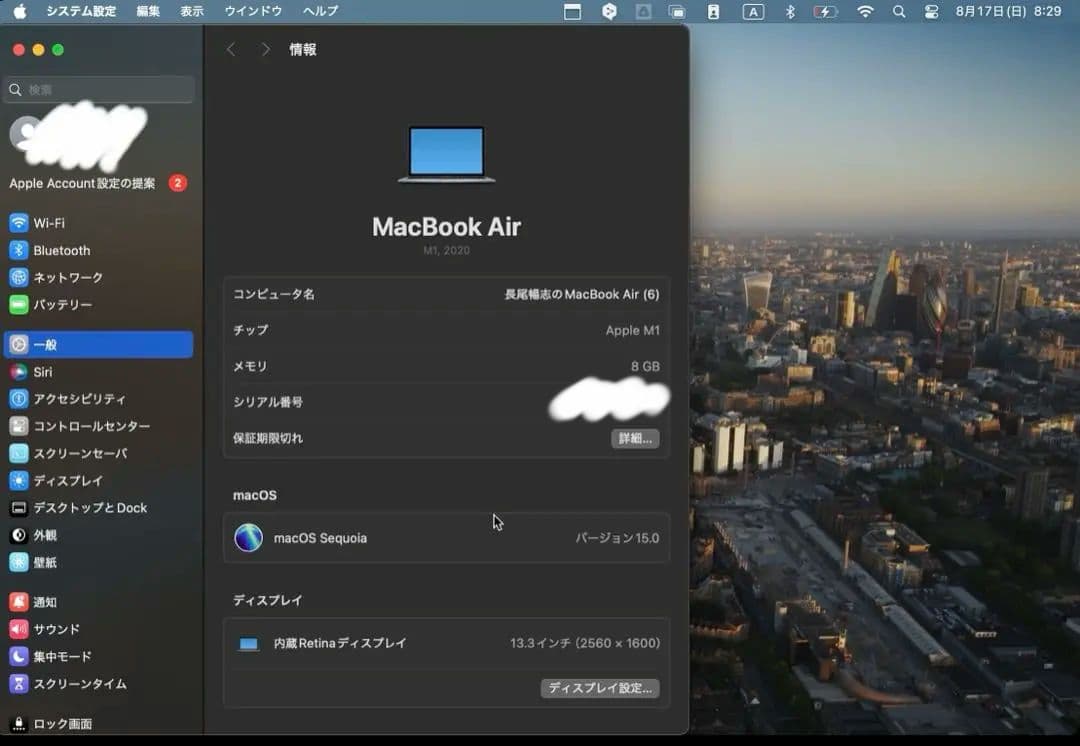The image size is (1080, 746).
Task: Open Wi-Fi settings in the sidebar
Action: (45, 222)
